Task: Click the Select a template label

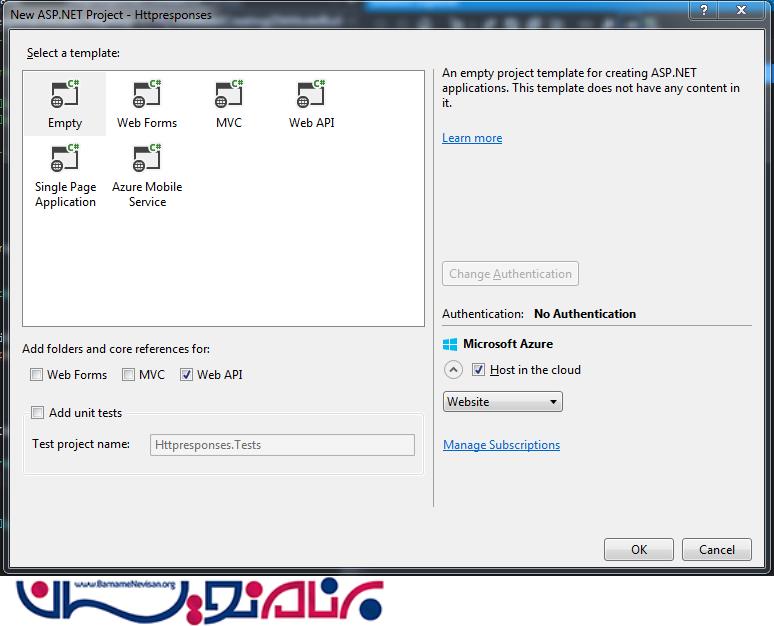Action: (74, 53)
